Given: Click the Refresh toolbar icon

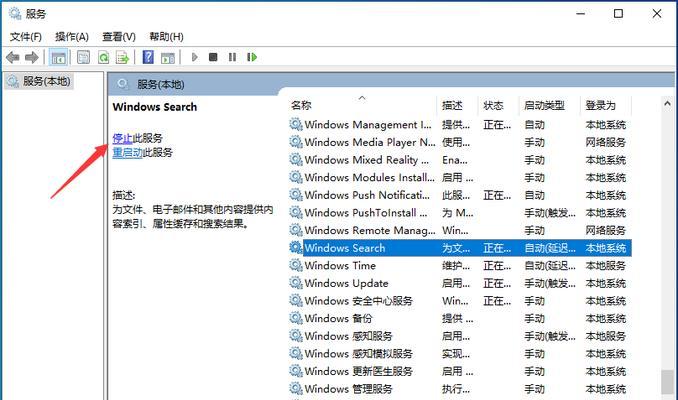Looking at the screenshot, I should tap(103, 57).
